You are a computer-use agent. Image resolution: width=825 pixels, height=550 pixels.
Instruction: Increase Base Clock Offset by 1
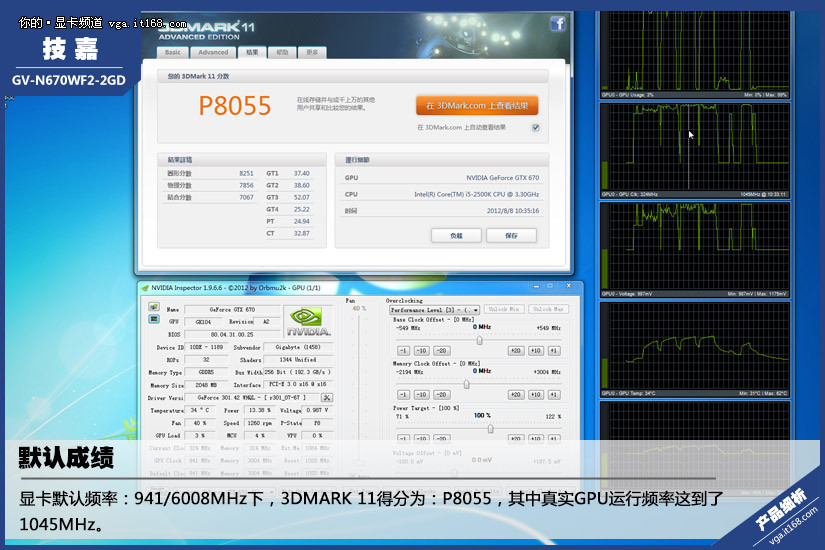(554, 351)
